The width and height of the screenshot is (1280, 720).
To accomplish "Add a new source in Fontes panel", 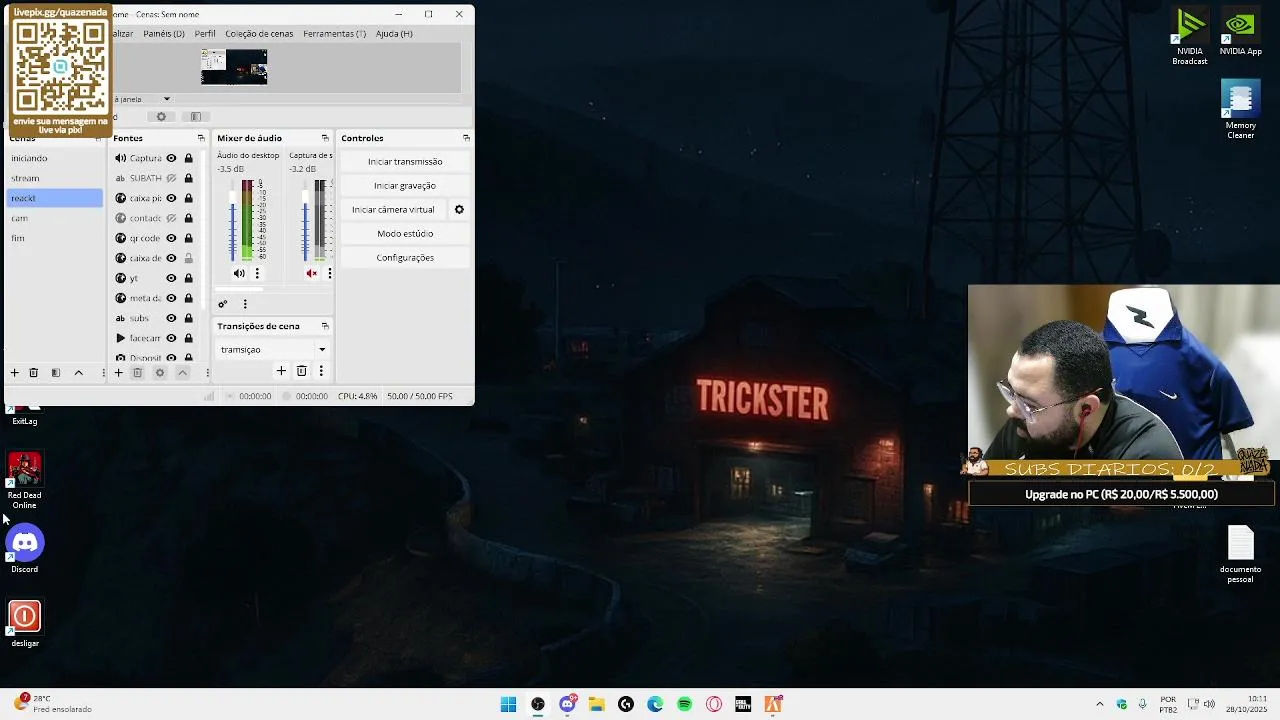I will (118, 372).
